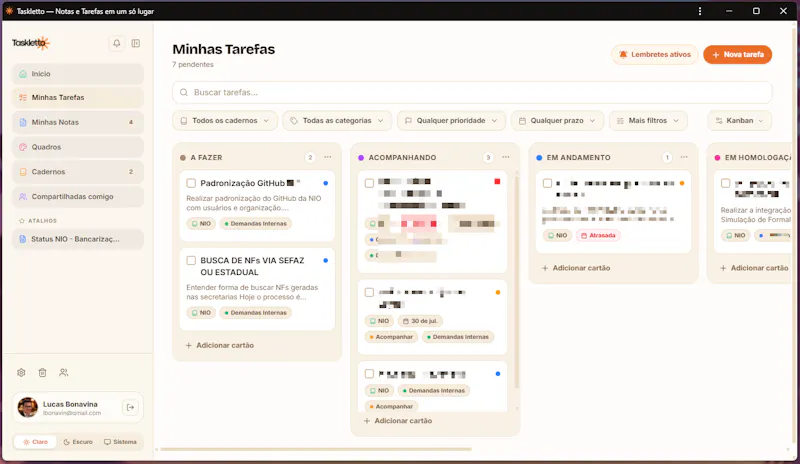Viewport: 800px width, 464px height.
Task: Click the Atrasada tag on the Em Andamento card
Action: click(x=598, y=235)
